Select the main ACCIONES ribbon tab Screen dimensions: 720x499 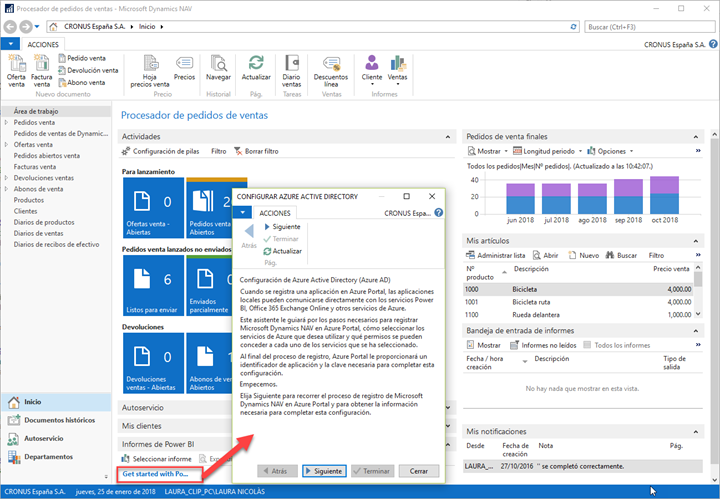pos(43,45)
